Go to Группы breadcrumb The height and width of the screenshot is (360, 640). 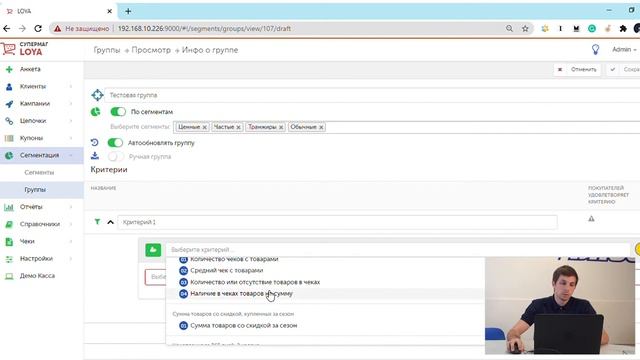(107, 50)
